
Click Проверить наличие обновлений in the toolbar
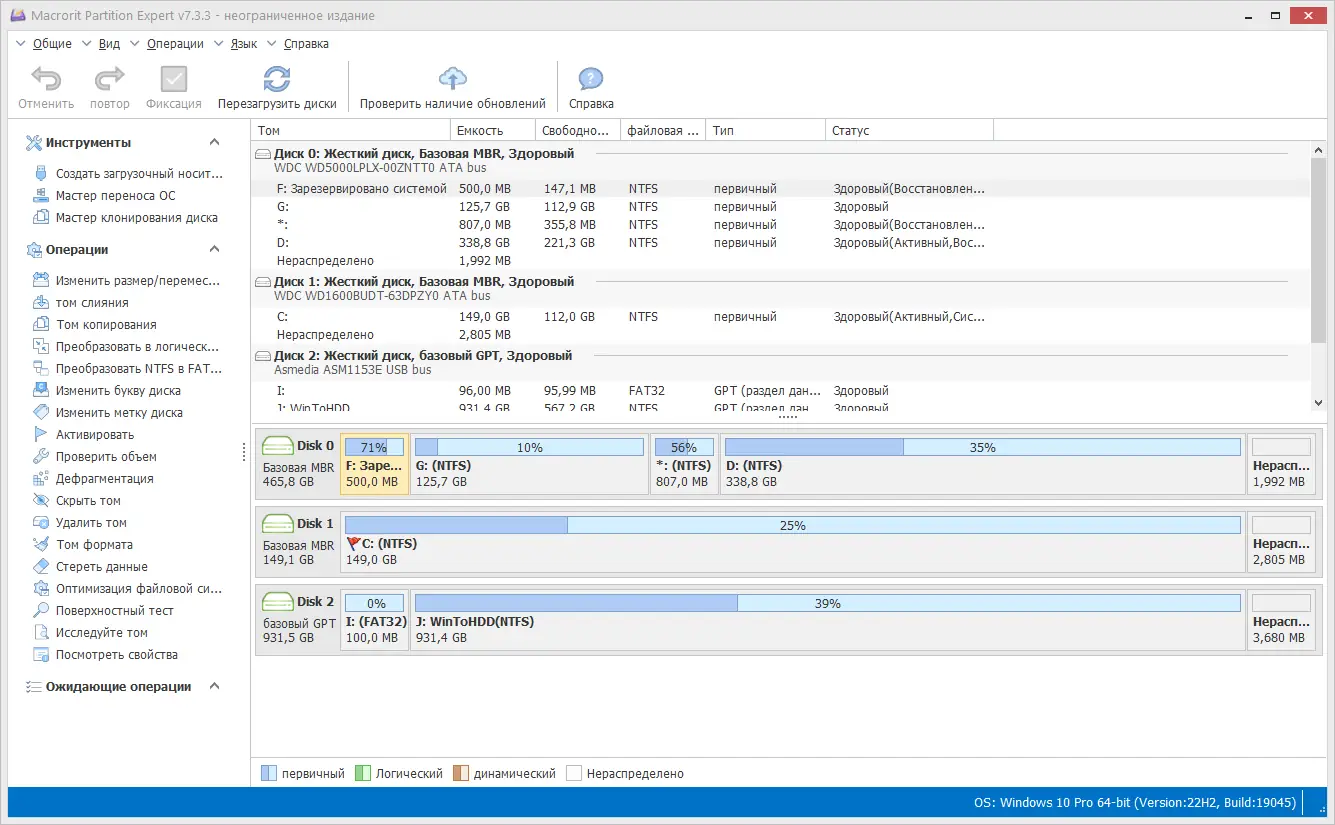tap(452, 86)
